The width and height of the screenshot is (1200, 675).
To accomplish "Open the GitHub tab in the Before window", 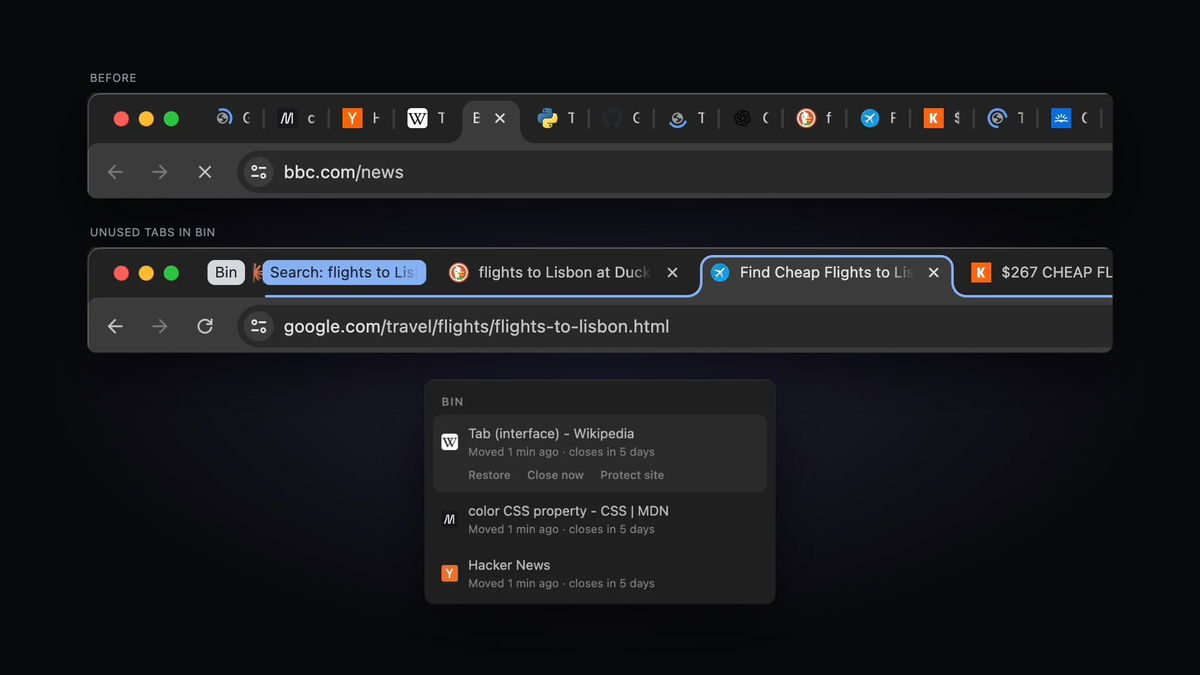I will (x=621, y=118).
